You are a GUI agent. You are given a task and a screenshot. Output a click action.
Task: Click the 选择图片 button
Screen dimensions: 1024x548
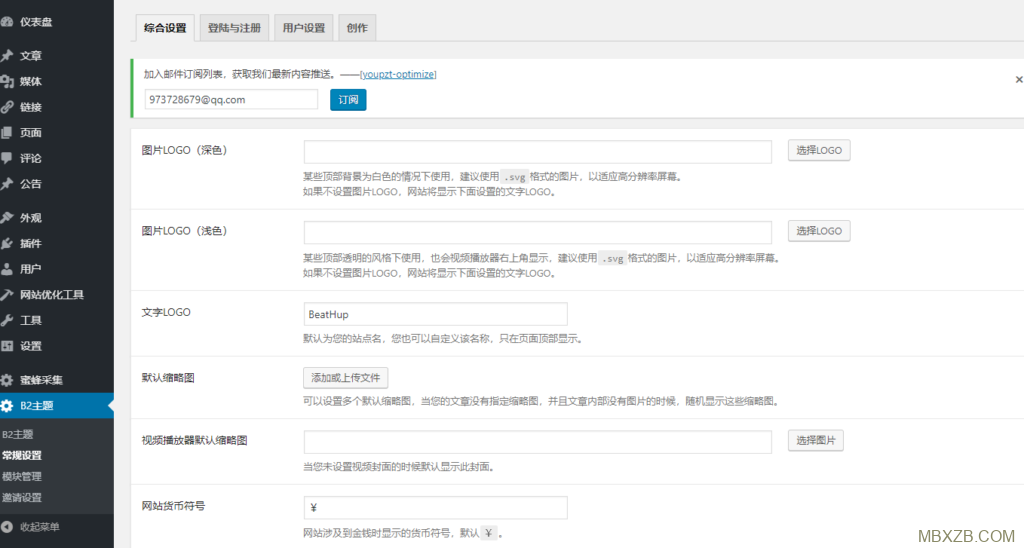coord(816,440)
